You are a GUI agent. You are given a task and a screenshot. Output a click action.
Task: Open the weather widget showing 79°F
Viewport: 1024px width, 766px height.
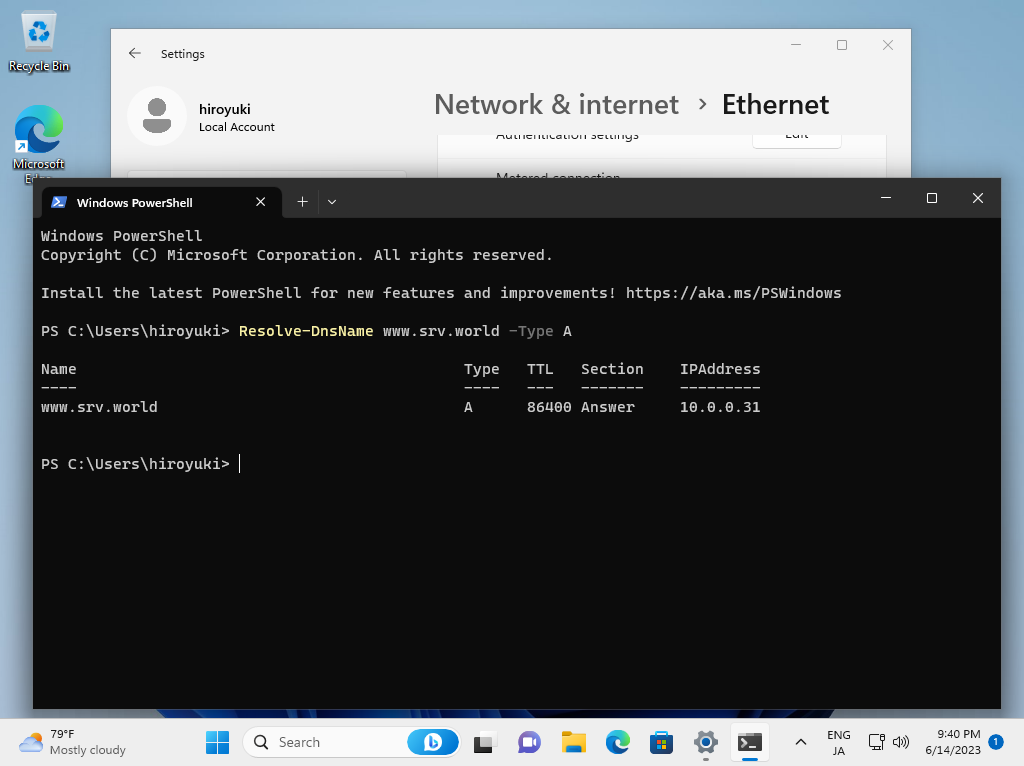72,742
